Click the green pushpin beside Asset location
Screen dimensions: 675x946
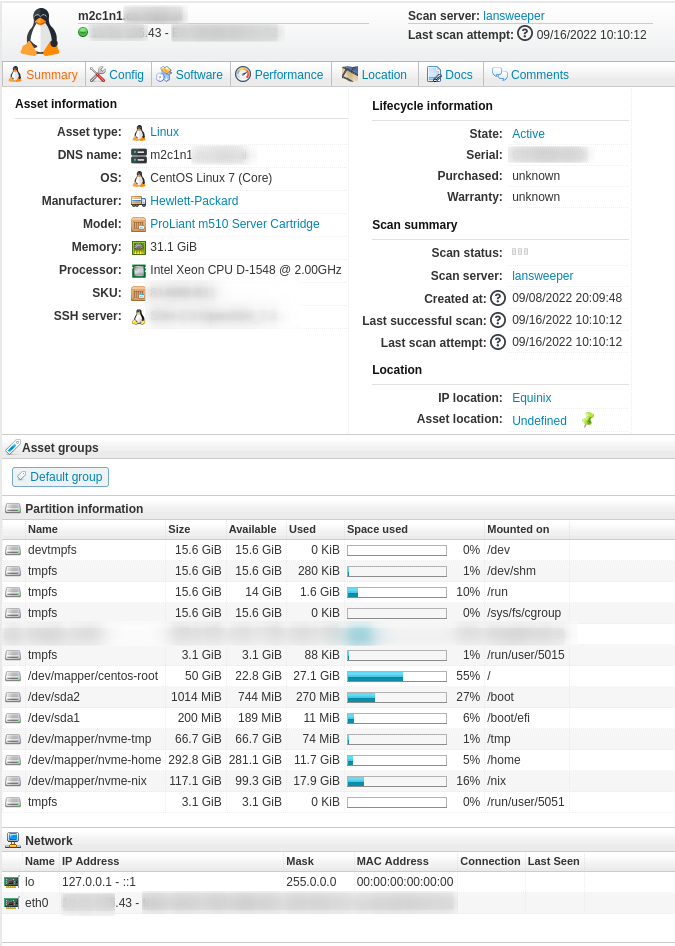588,420
